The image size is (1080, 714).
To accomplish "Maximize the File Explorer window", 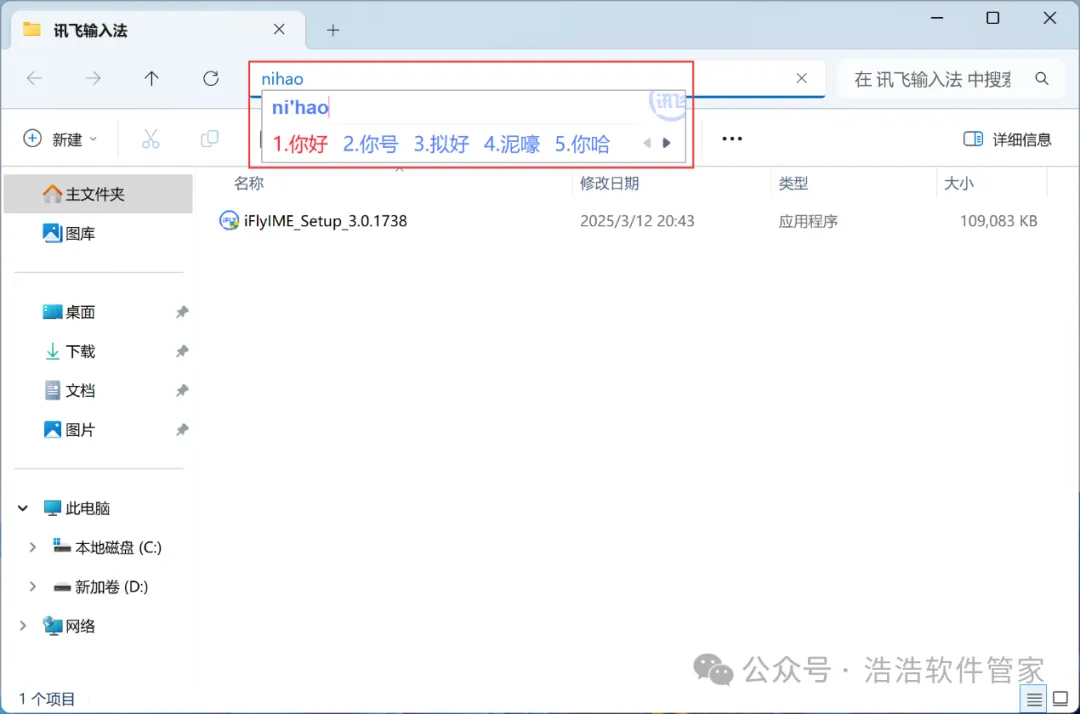I will tap(993, 18).
